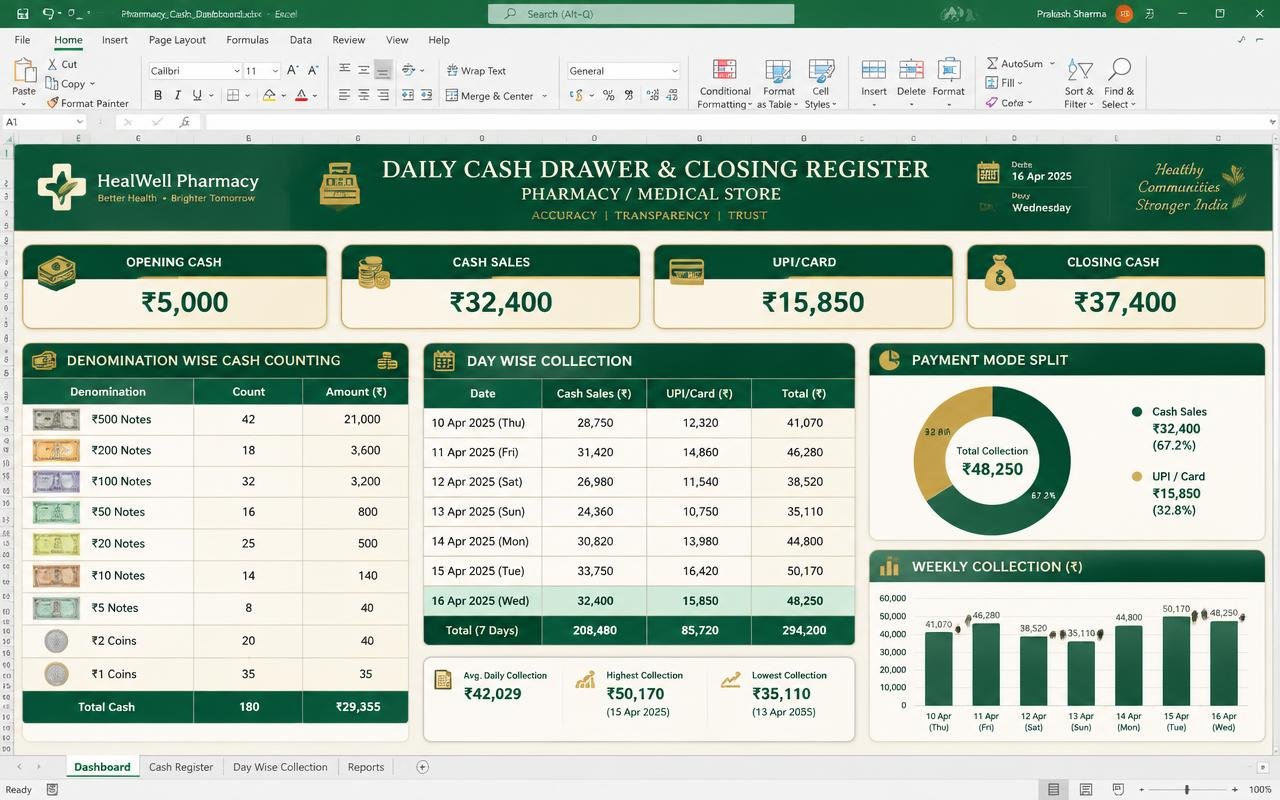Image resolution: width=1280 pixels, height=800 pixels.
Task: Apply the yellow fill color bucket
Action: point(268,95)
